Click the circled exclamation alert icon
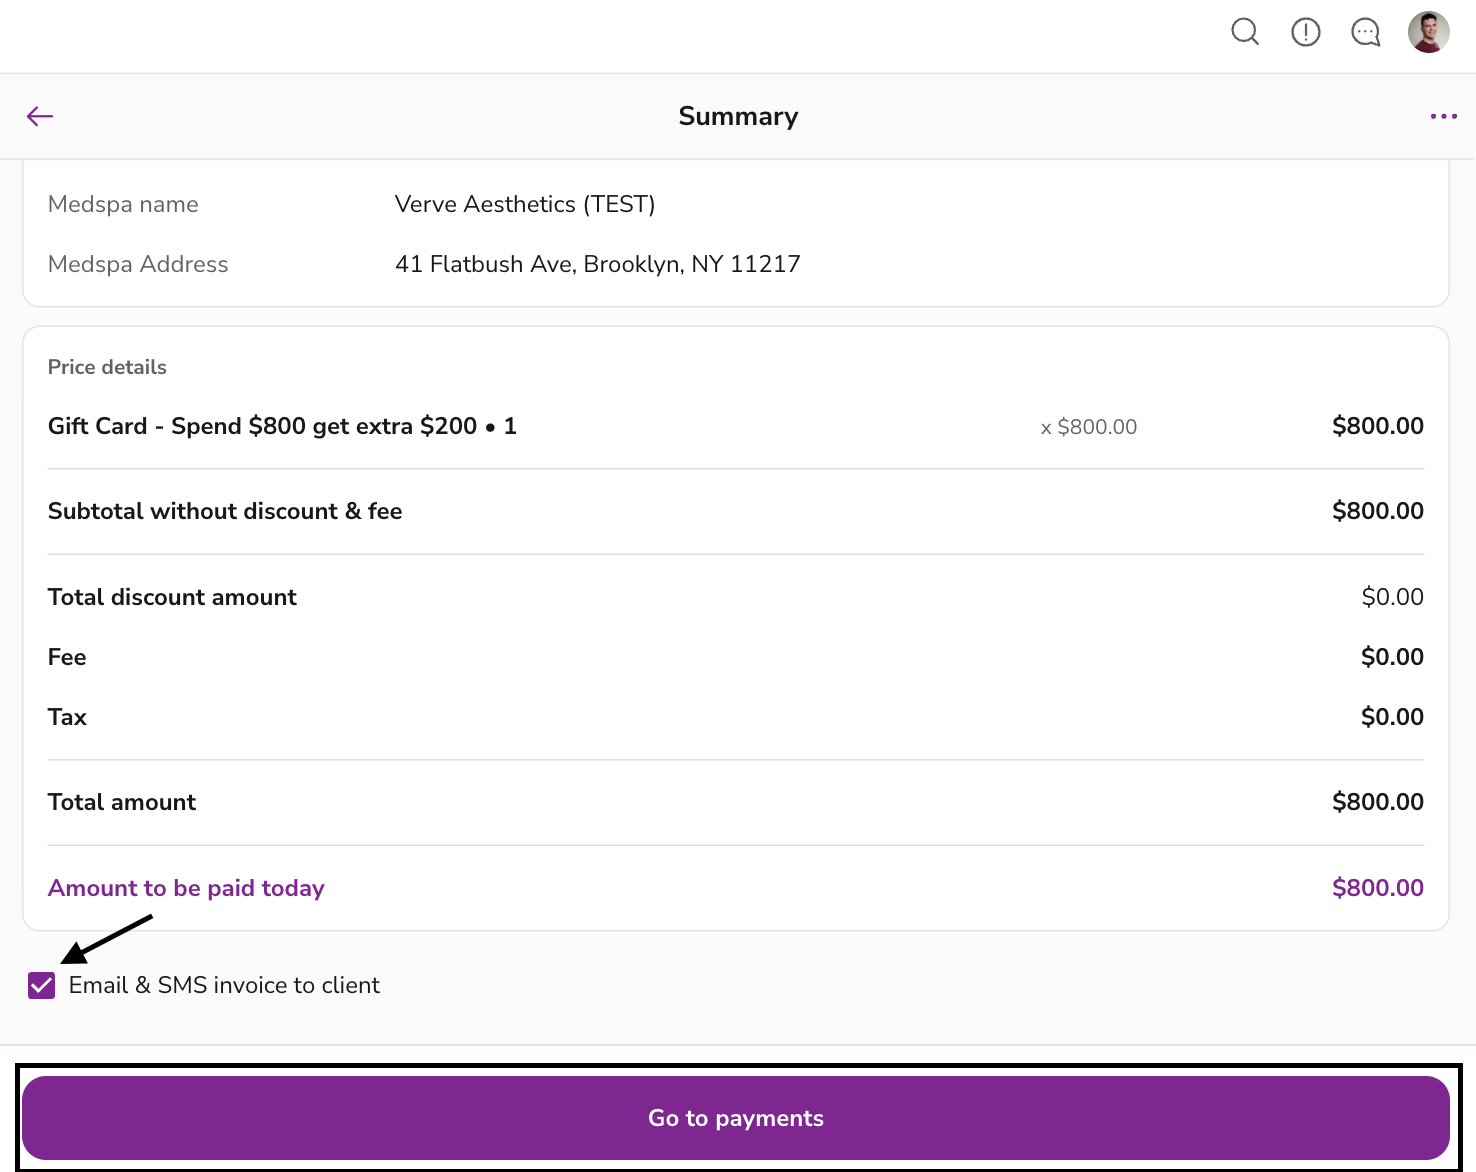The width and height of the screenshot is (1476, 1172). (x=1305, y=32)
